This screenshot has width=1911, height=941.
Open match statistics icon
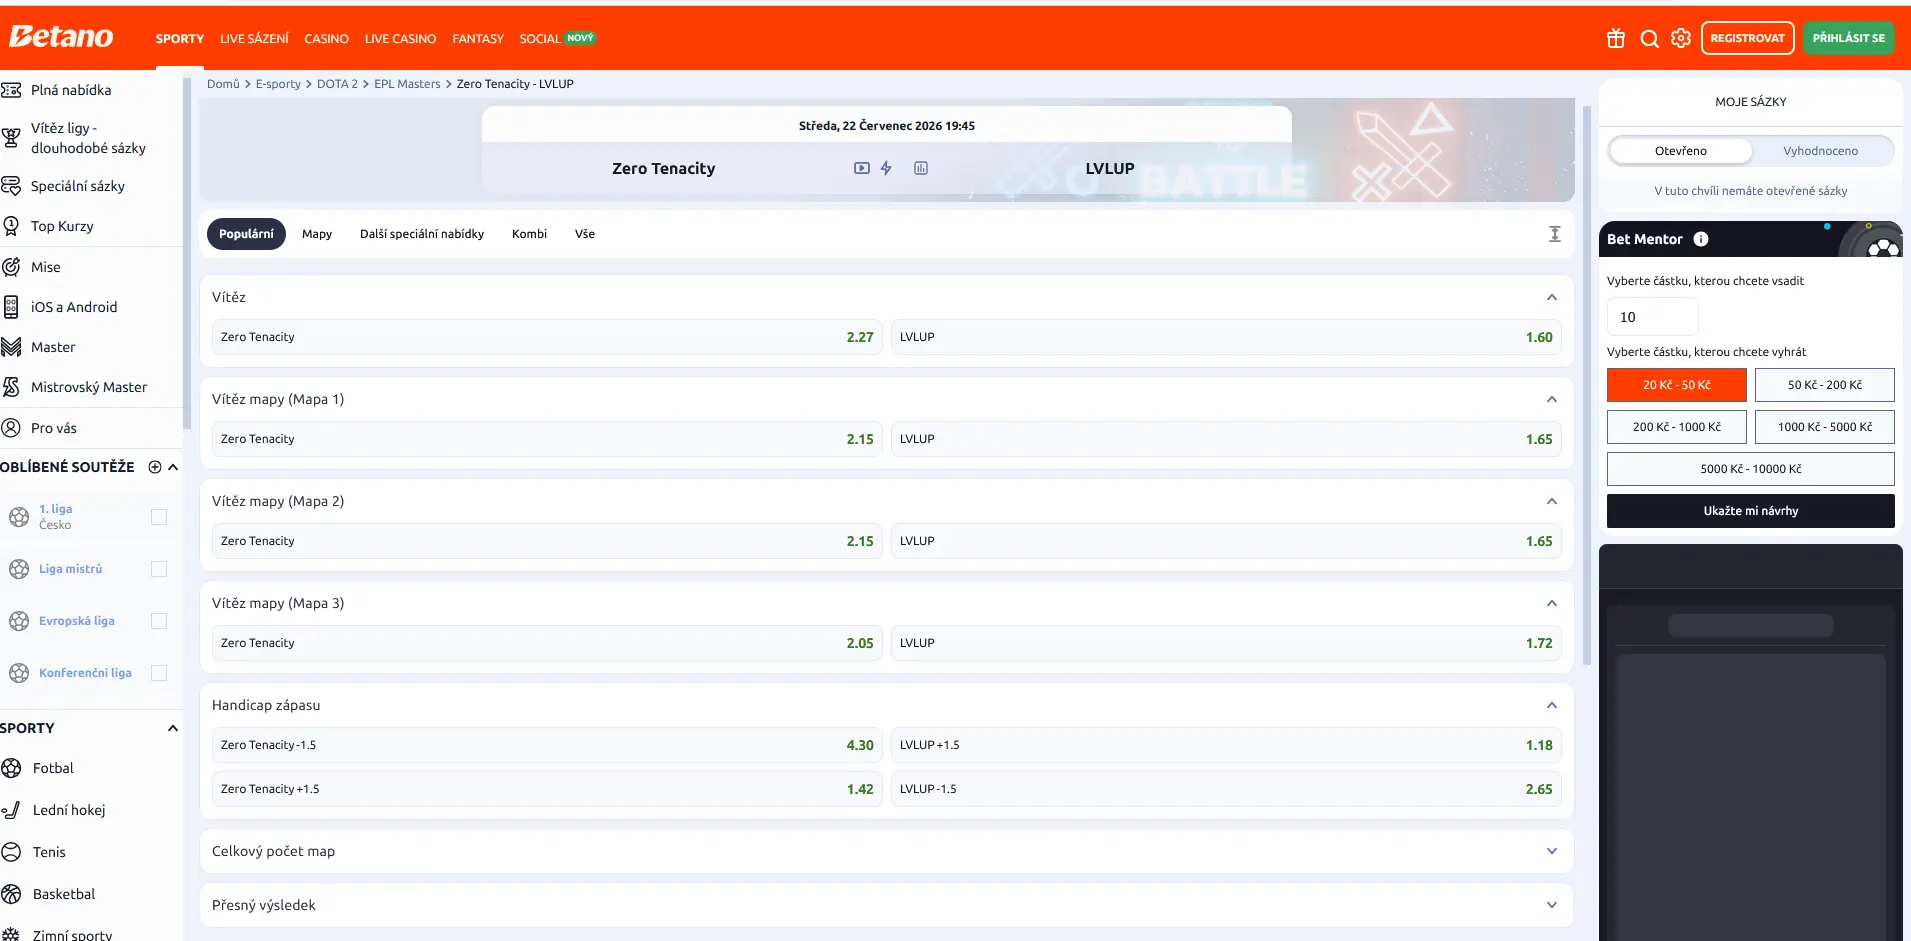coord(921,168)
